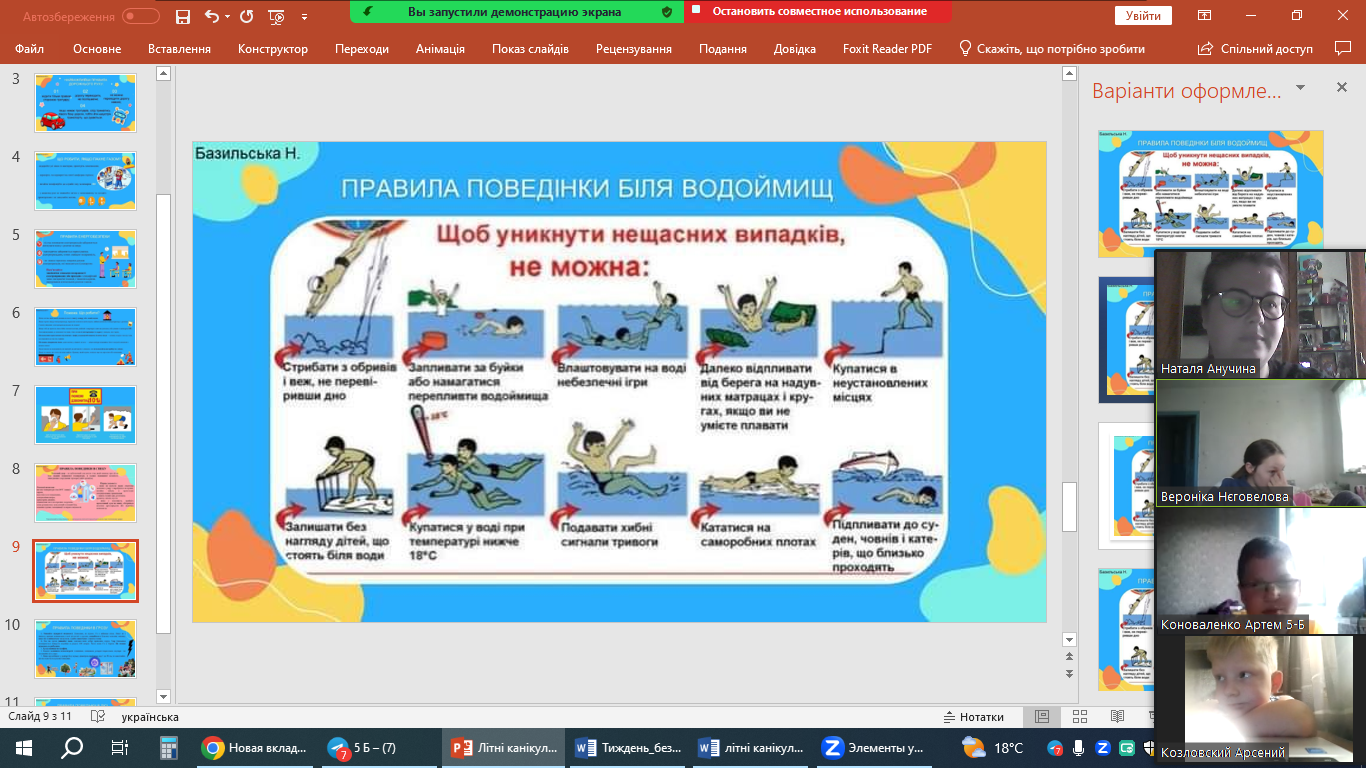Switch to the Основне ribbon tab

[97, 49]
